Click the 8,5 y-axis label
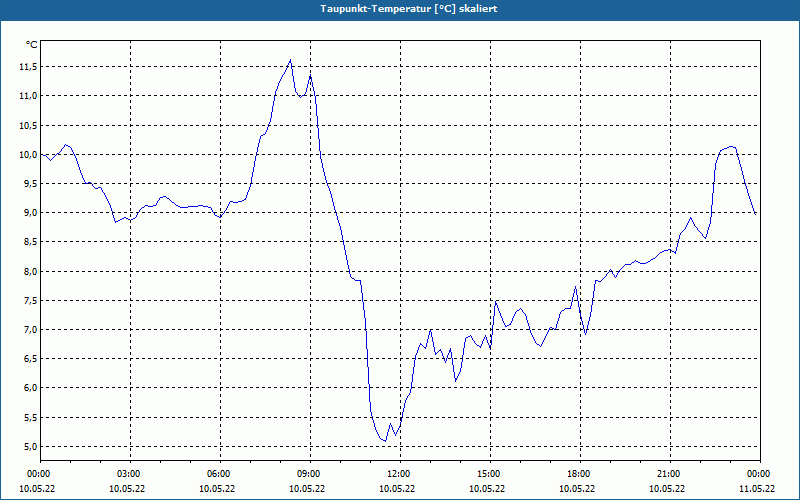The width and height of the screenshot is (800, 500). tap(30, 242)
